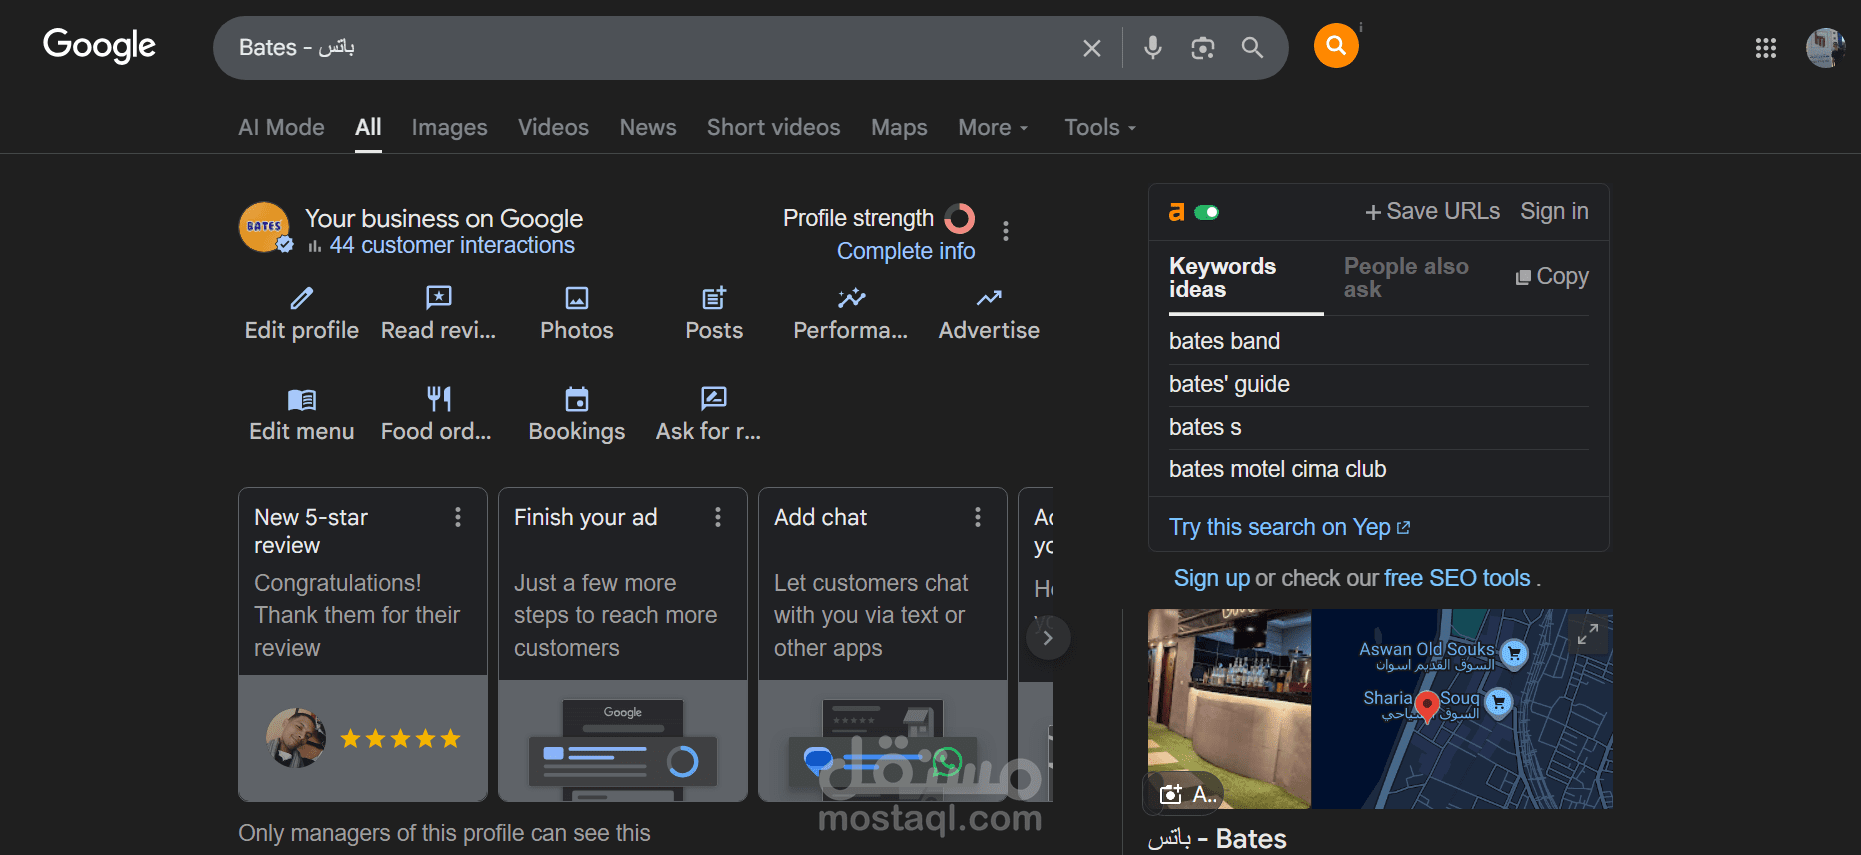Screen dimensions: 1861x855
Task: Switch to Short videos tab
Action: [x=773, y=128]
